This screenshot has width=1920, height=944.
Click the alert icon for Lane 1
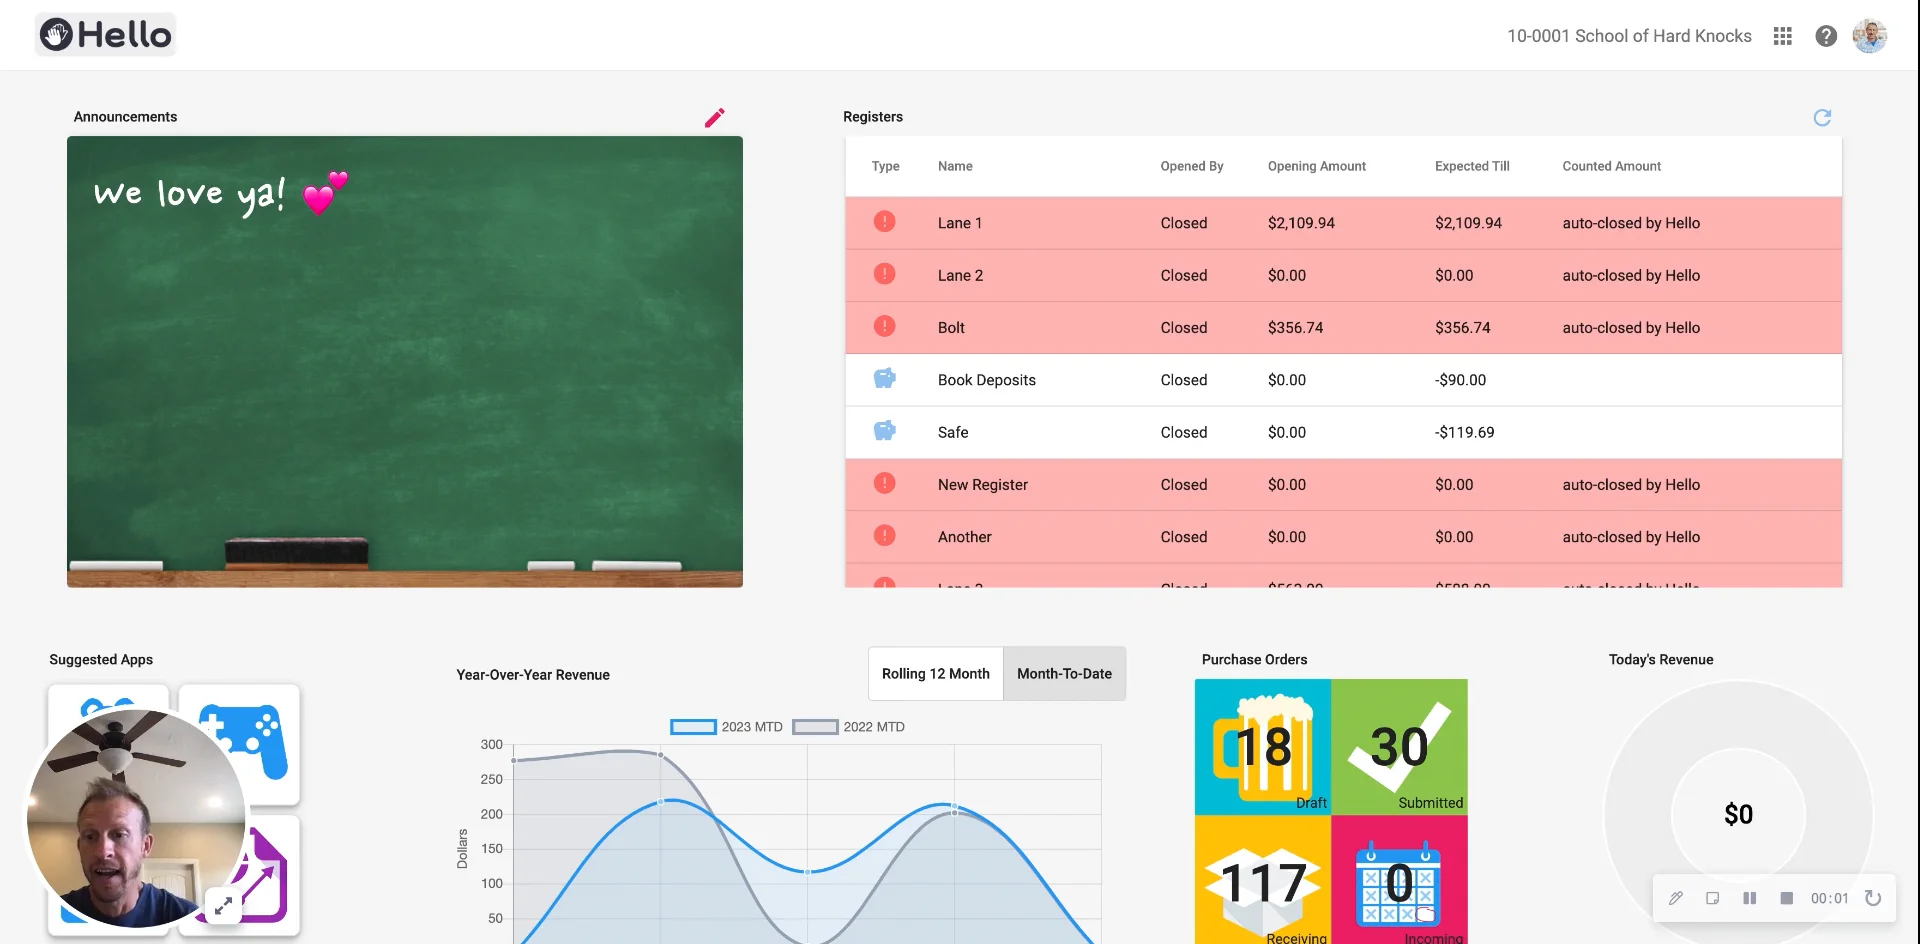(x=885, y=222)
